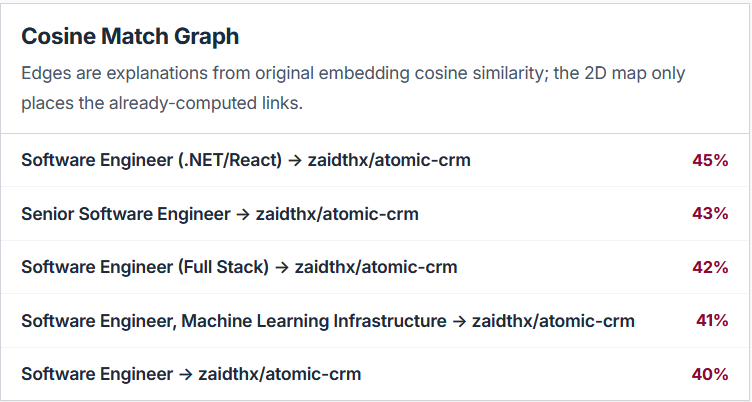This screenshot has width=752, height=402.
Task: Open the plain Software Engineer match row
Action: (375, 374)
